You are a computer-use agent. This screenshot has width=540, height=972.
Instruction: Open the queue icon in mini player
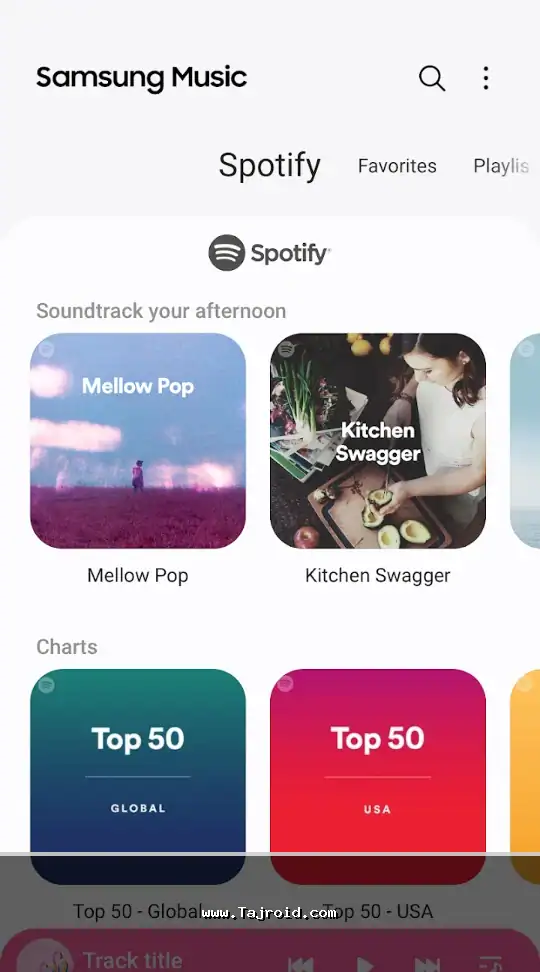click(x=490, y=964)
